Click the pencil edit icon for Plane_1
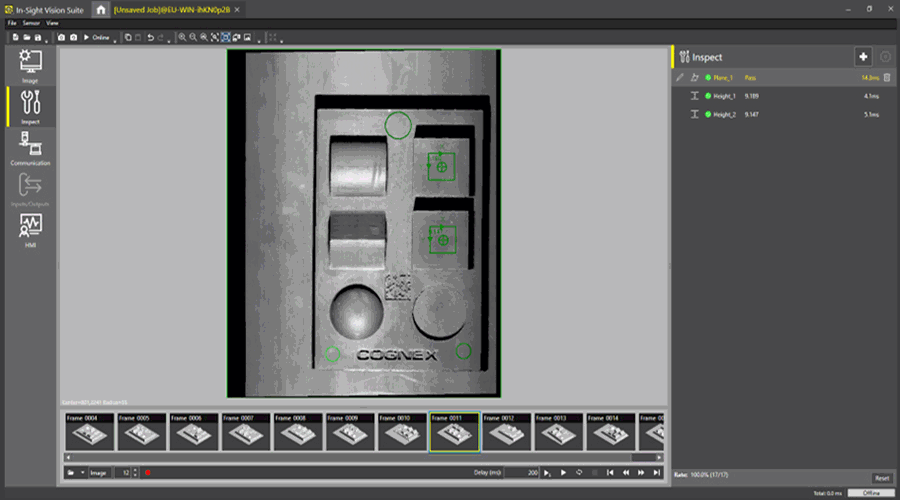This screenshot has width=900, height=500. 680,77
